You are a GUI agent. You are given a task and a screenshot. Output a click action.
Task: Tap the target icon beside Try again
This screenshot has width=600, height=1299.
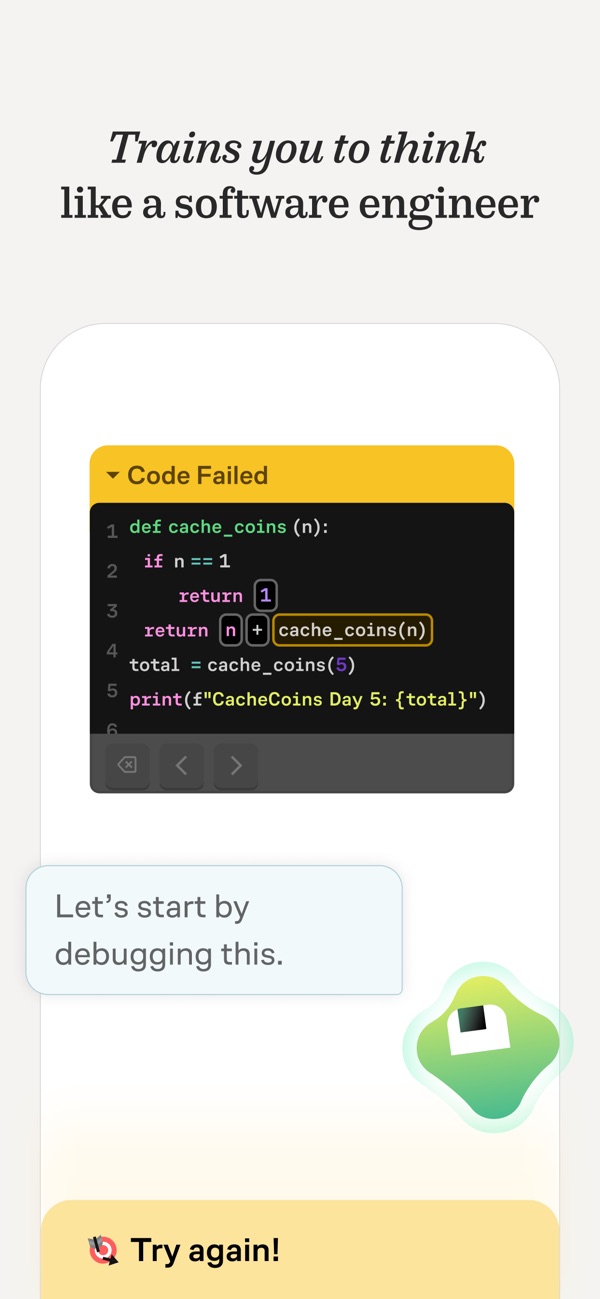103,1250
